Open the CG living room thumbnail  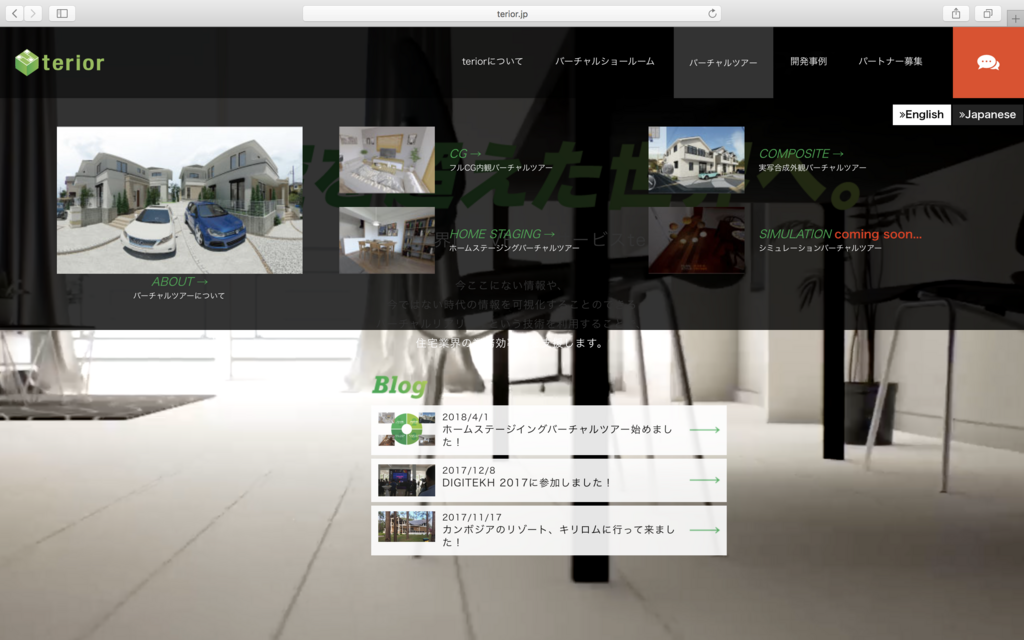pos(387,160)
